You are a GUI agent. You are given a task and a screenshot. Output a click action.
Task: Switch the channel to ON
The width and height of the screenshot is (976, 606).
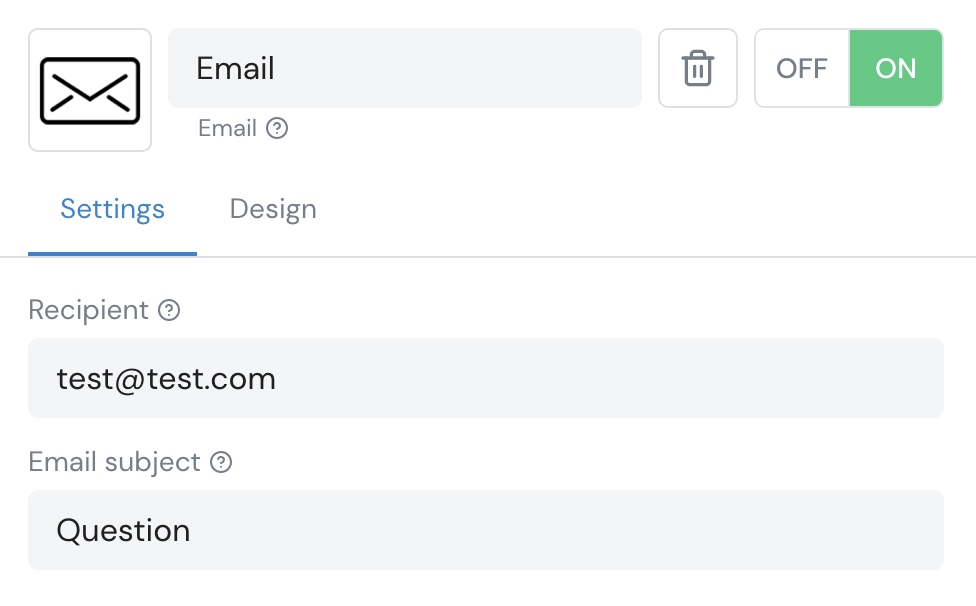(x=895, y=68)
